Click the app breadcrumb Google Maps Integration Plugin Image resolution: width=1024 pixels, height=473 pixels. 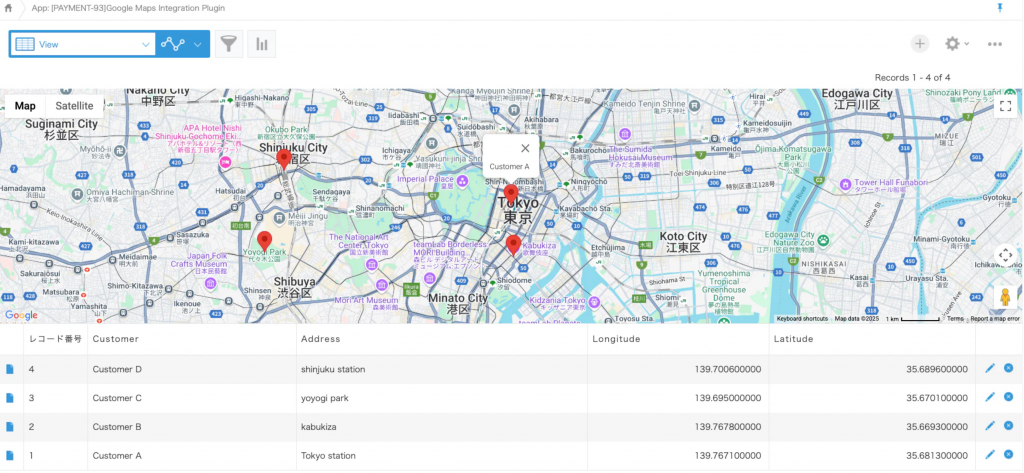(128, 8)
